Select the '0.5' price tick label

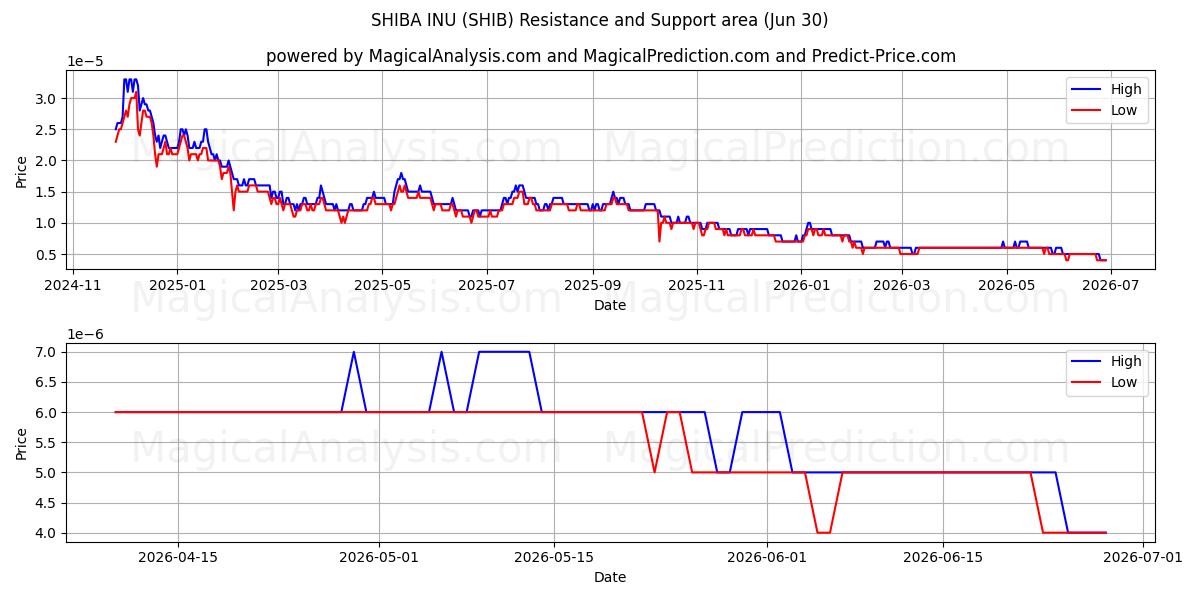click(48, 255)
